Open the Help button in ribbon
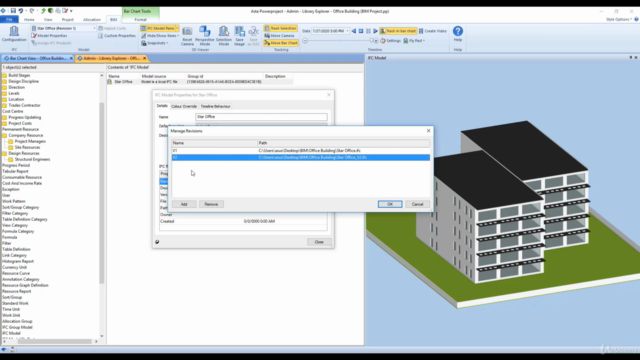 (x=458, y=34)
